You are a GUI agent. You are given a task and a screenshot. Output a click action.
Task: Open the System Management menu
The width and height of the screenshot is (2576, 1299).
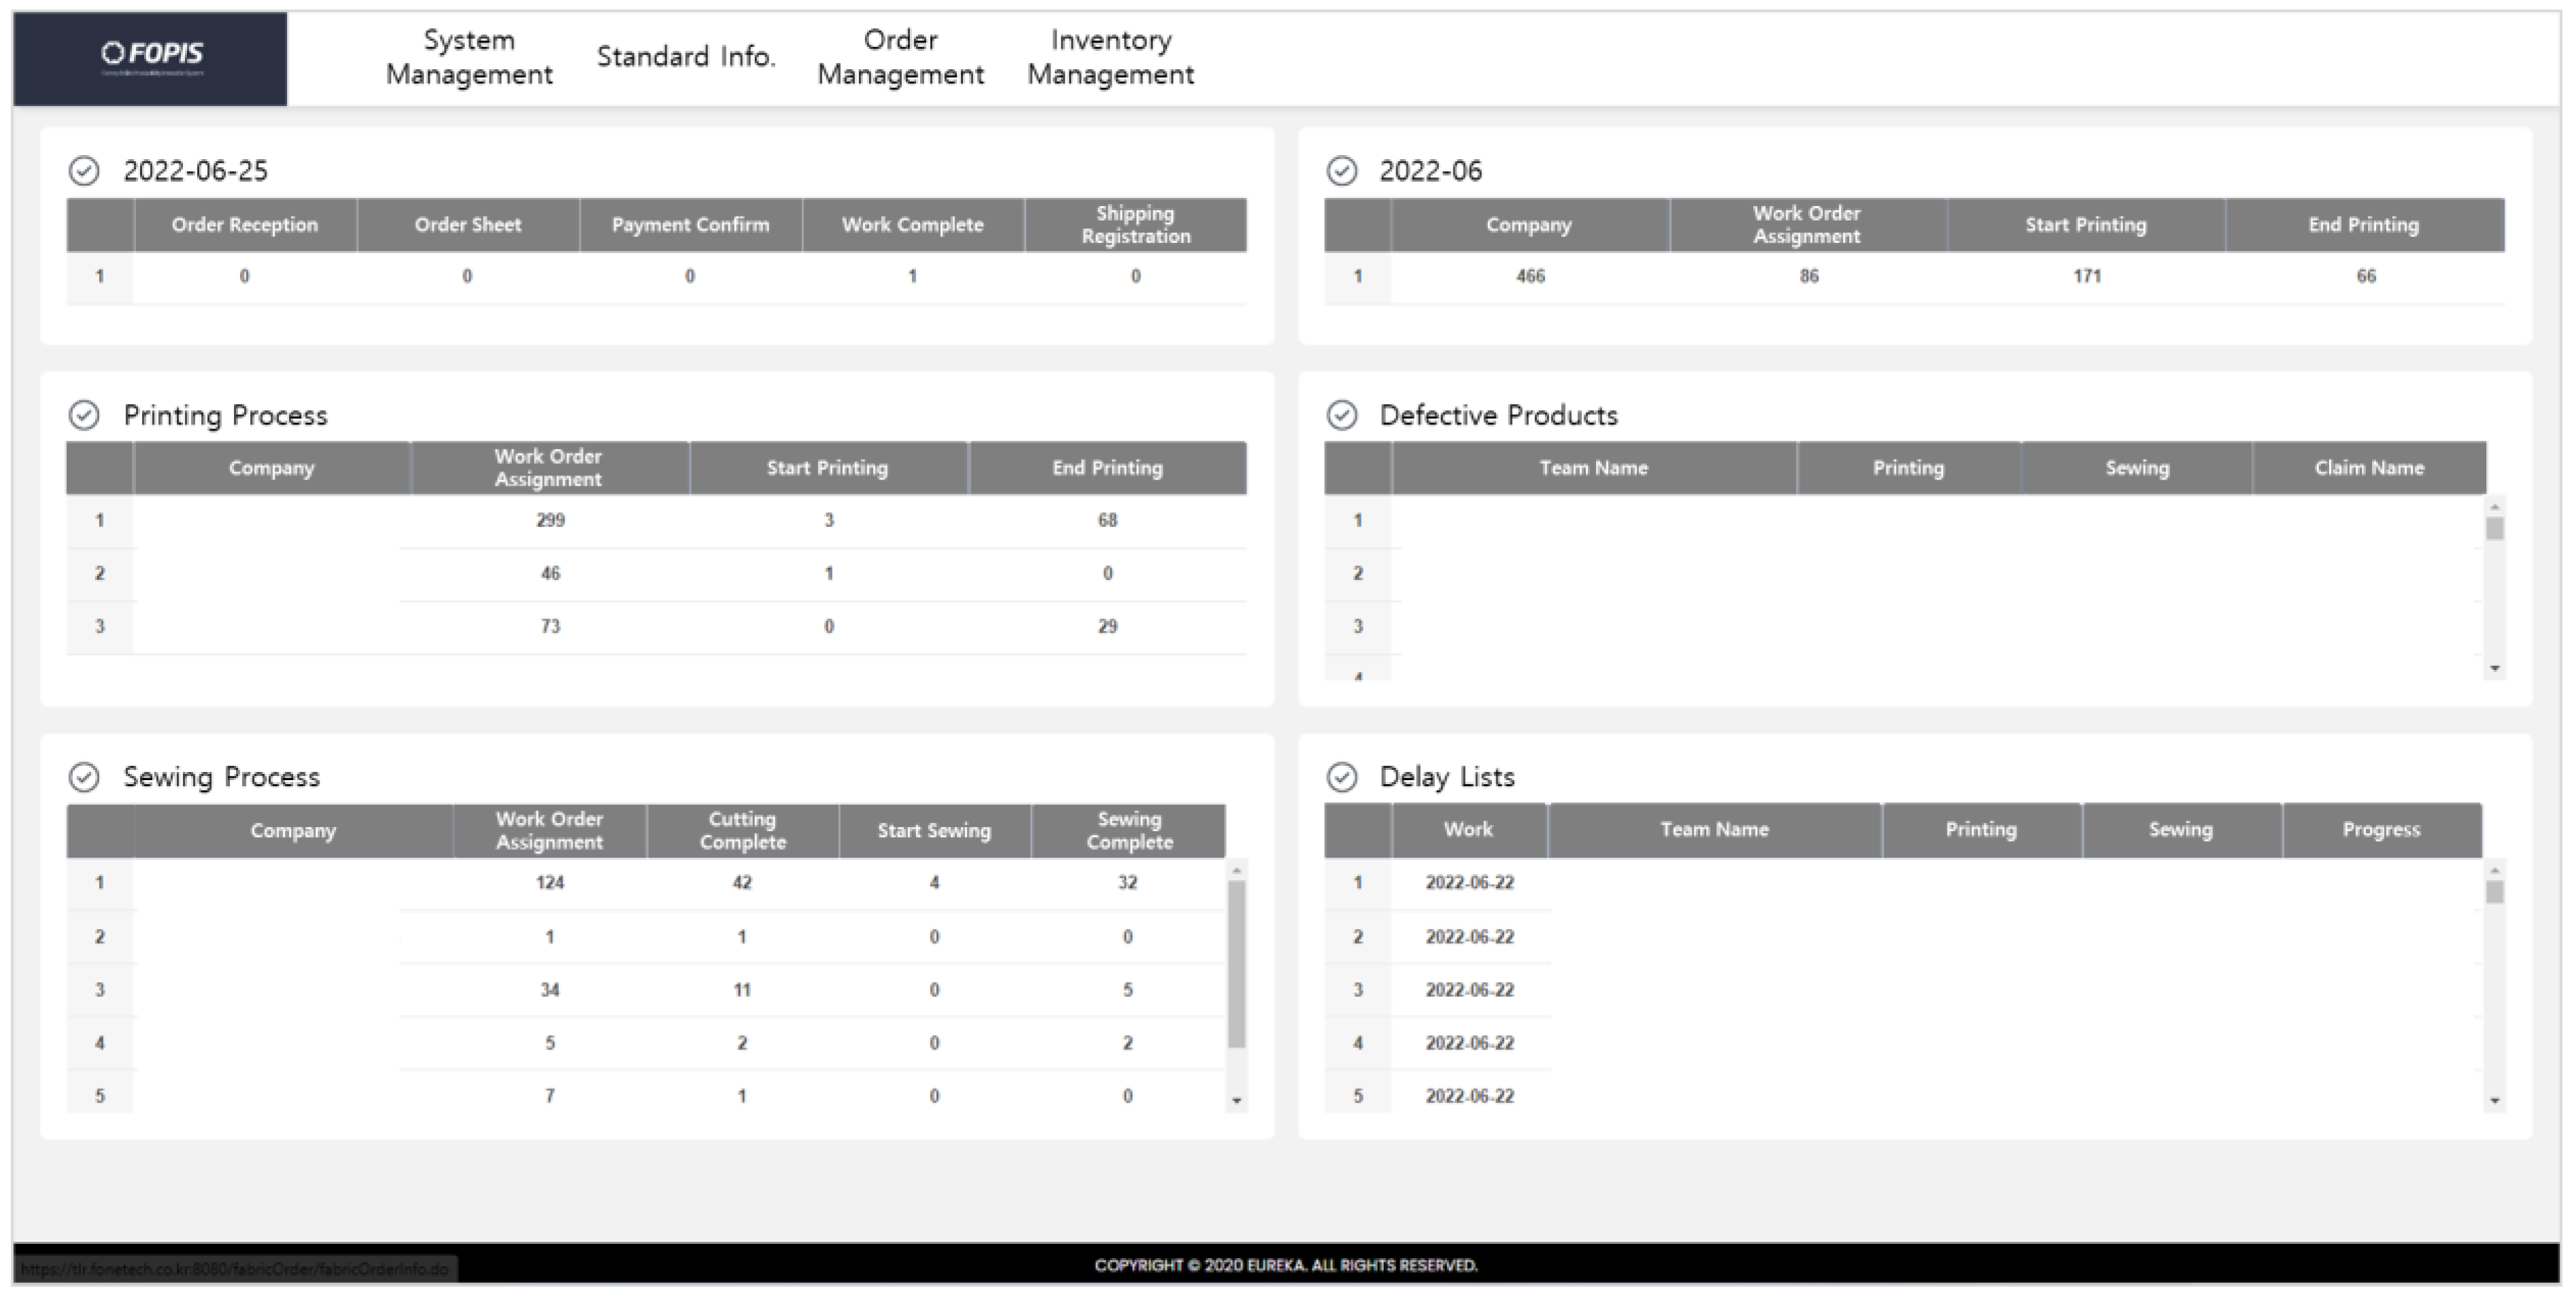(x=469, y=57)
